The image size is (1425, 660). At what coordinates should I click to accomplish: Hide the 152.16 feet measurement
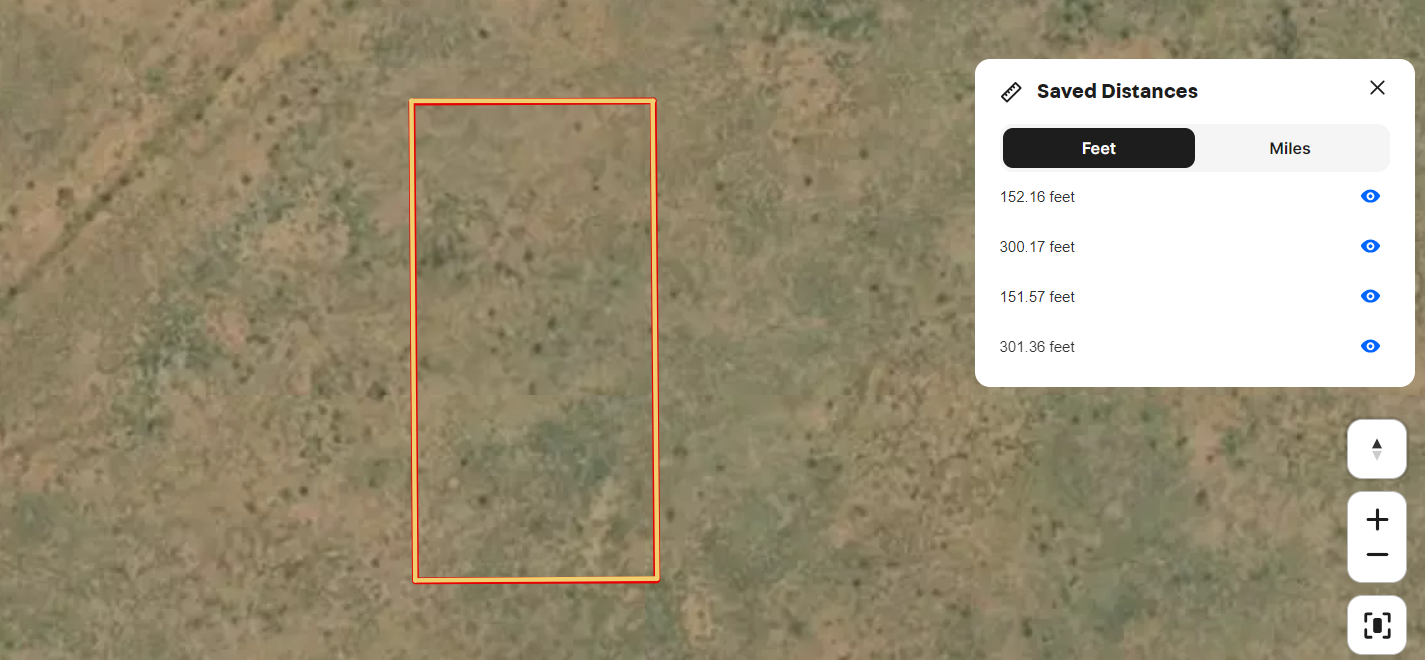pos(1370,197)
